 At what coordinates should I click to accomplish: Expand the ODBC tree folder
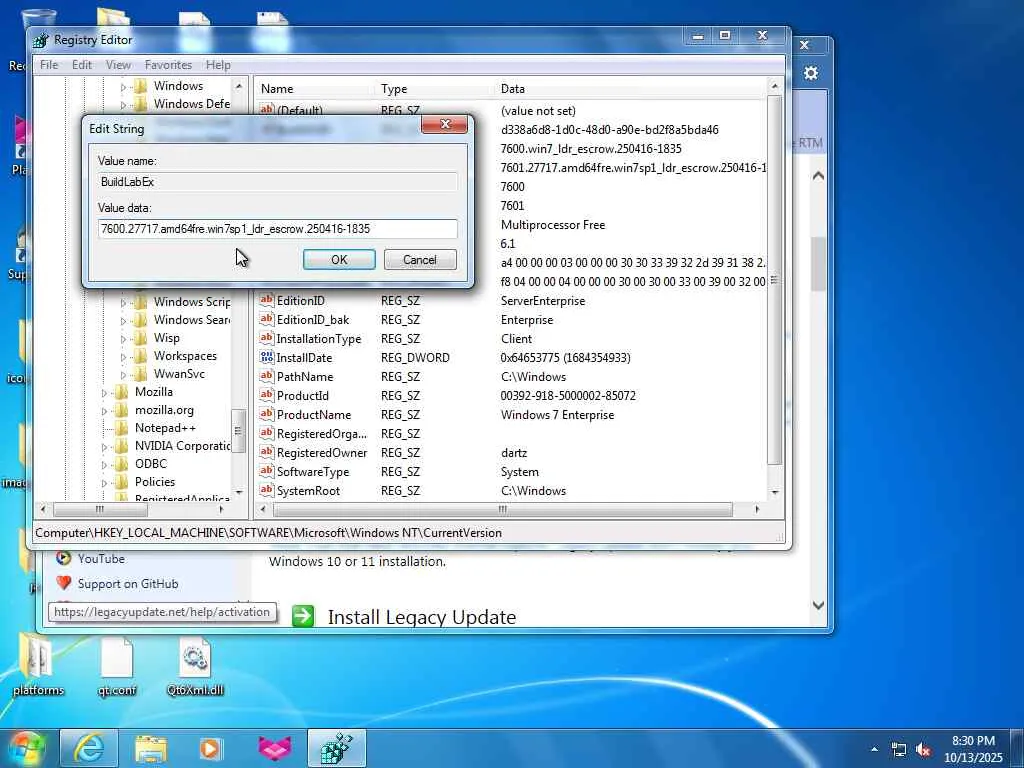pyautogui.click(x=104, y=465)
